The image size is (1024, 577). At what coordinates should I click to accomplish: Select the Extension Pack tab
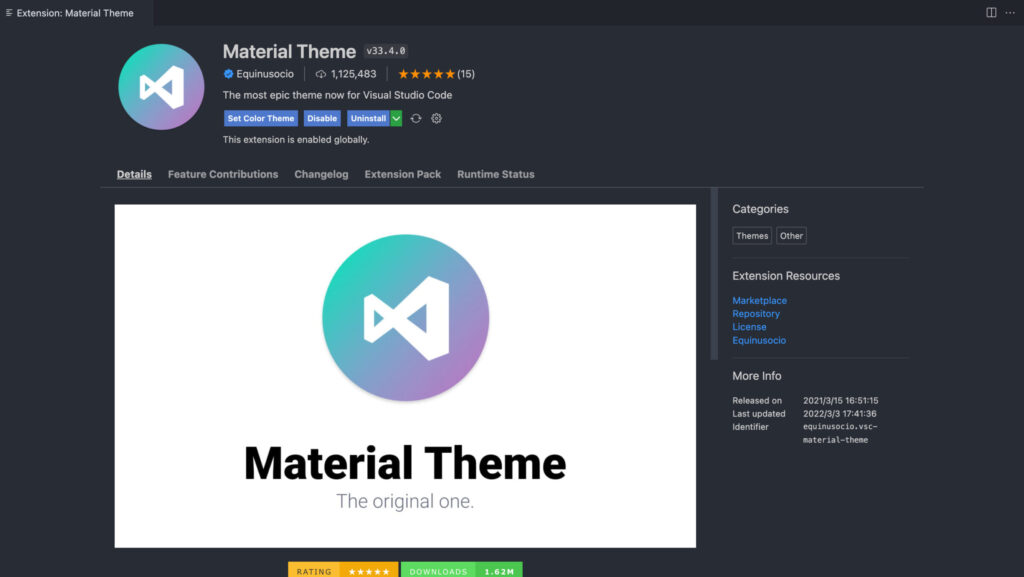pyautogui.click(x=402, y=174)
